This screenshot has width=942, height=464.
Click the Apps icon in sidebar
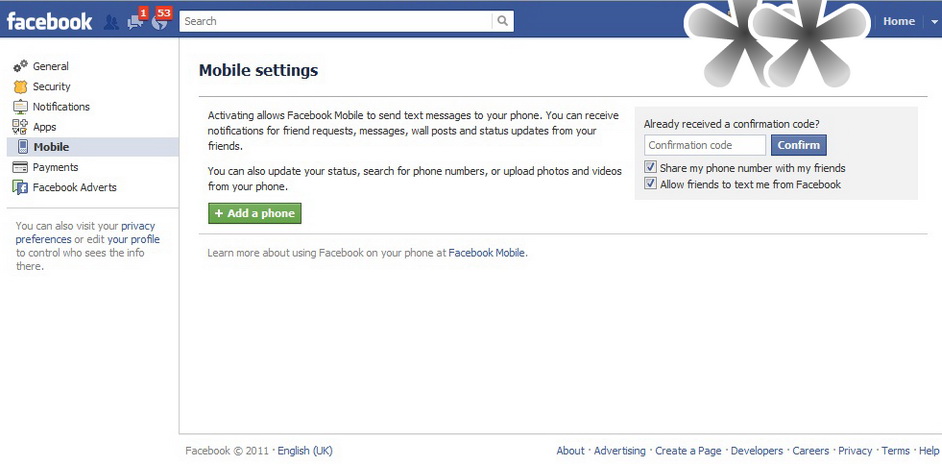[20, 127]
